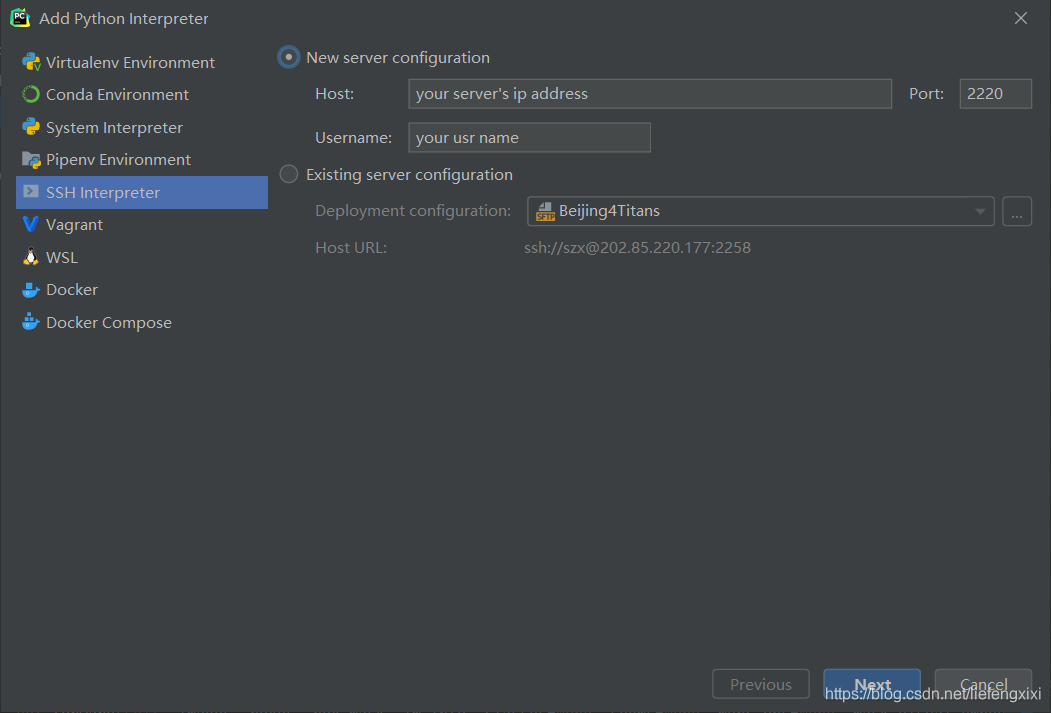Focus the Host input field
1051x713 pixels.
tap(650, 94)
